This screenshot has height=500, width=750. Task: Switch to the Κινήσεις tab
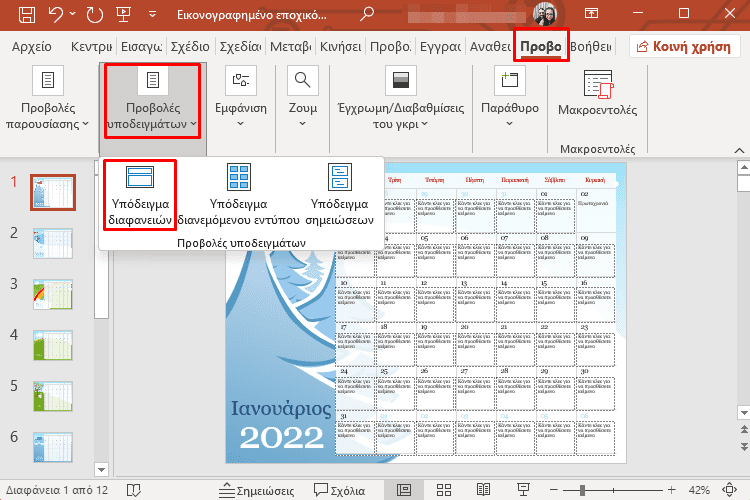pyautogui.click(x=341, y=46)
